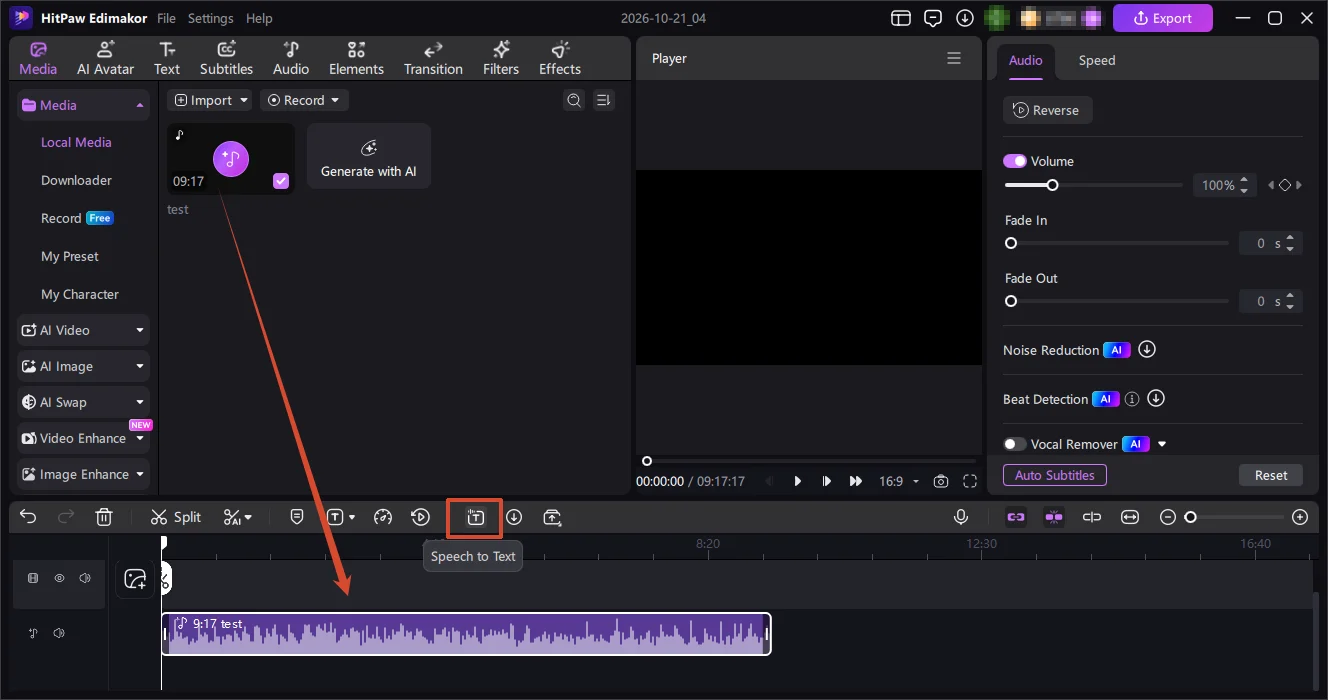Open the Record dropdown menu
The height and width of the screenshot is (700, 1328).
tap(304, 100)
